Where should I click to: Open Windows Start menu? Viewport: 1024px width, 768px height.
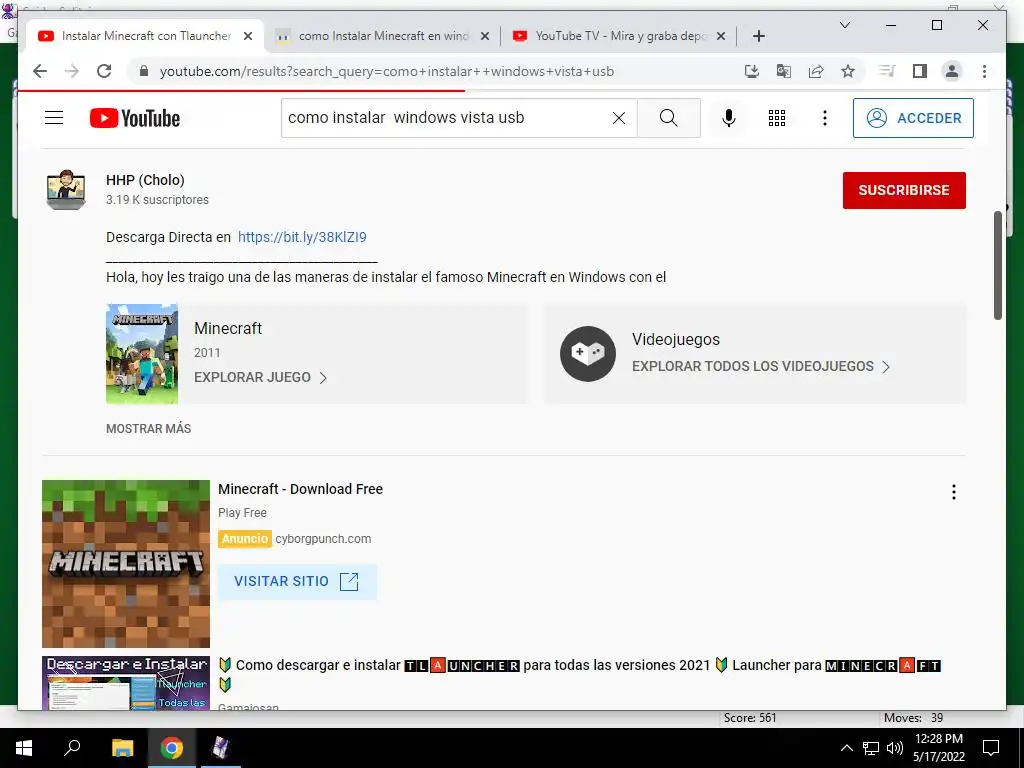tap(24, 748)
